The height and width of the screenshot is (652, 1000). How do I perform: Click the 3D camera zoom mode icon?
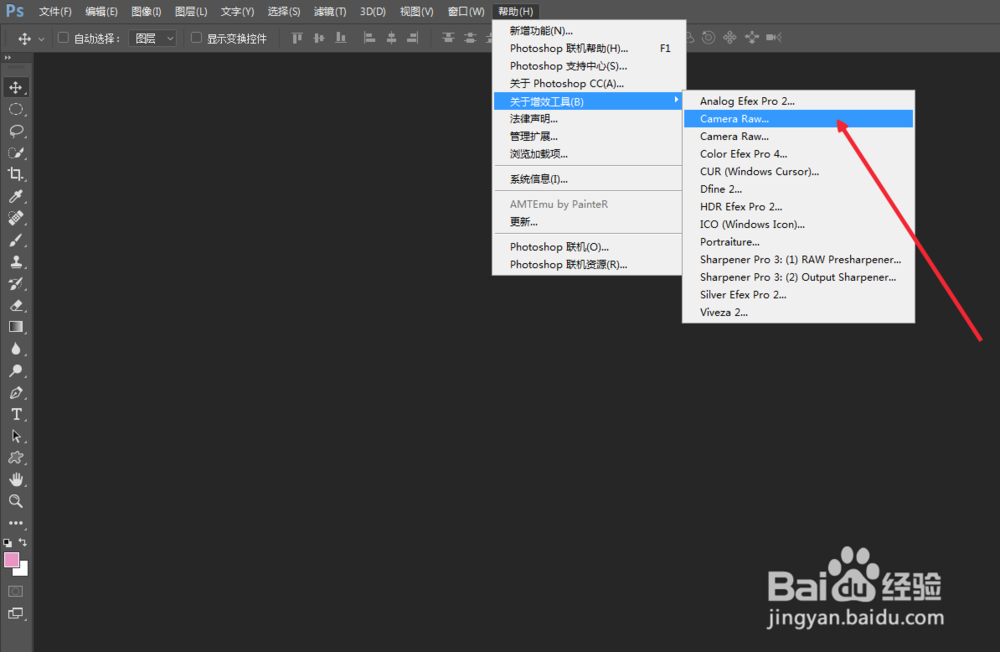point(774,38)
